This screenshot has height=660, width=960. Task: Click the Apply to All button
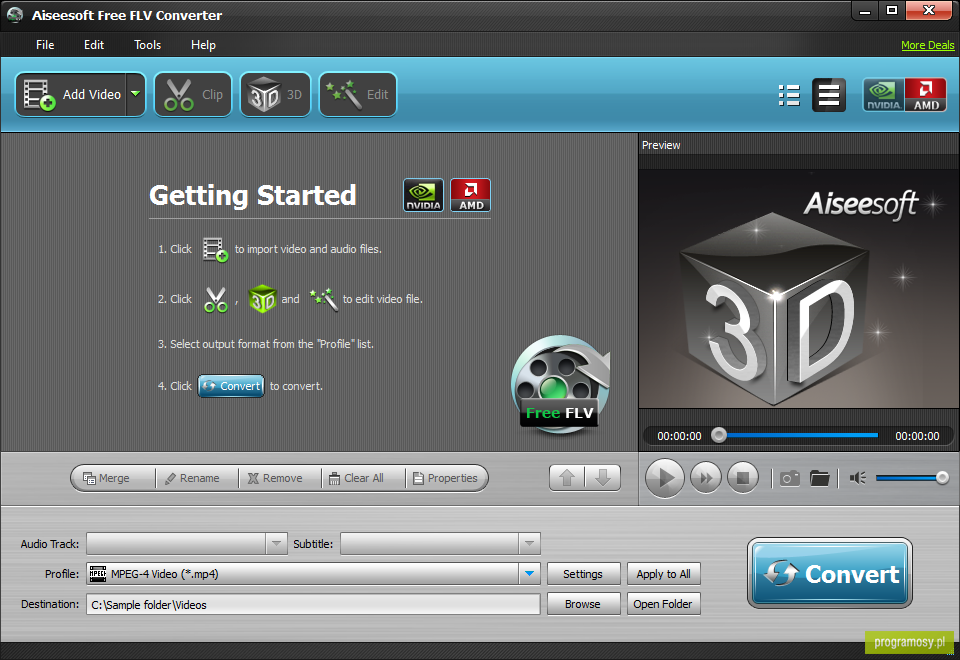[x=664, y=574]
